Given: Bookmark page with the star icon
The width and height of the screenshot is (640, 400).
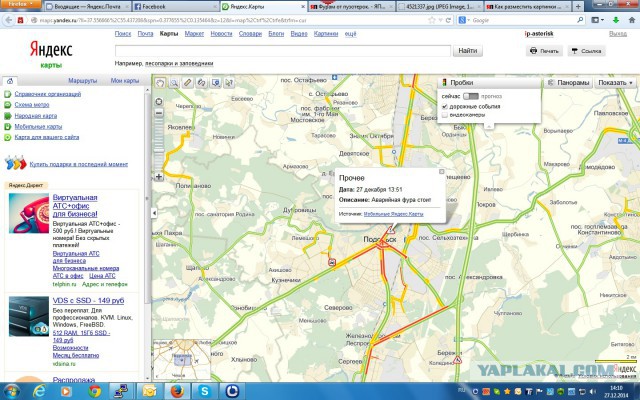Looking at the screenshot, I should (x=432, y=20).
